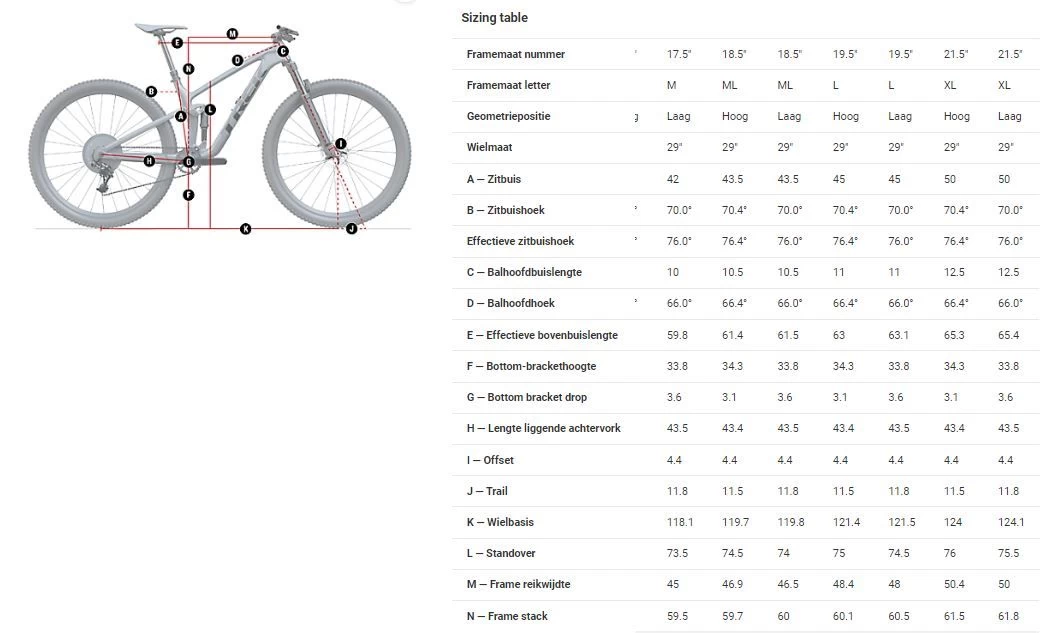This screenshot has height=633, width=1047.
Task: Click the G bottom bracket marker
Action: coord(188,162)
